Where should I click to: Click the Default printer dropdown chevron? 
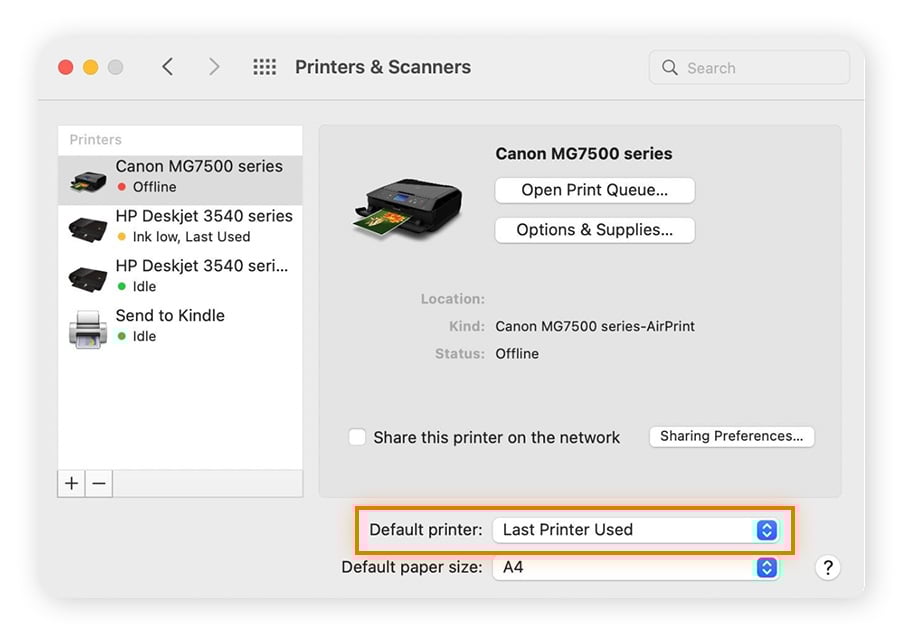coord(766,530)
